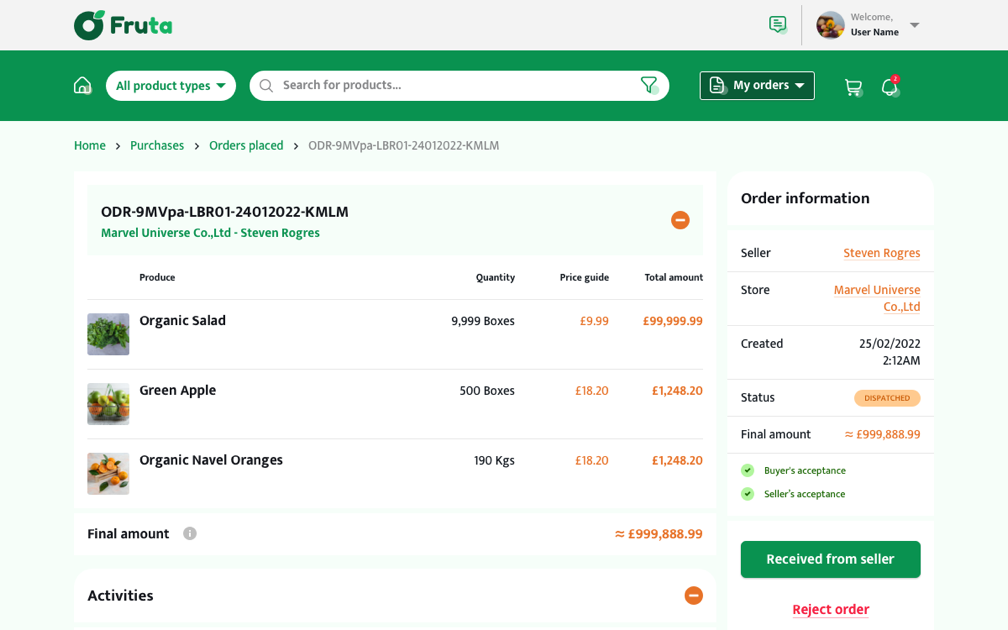Image resolution: width=1008 pixels, height=630 pixels.
Task: Click the Fruta logo
Action: (123, 25)
